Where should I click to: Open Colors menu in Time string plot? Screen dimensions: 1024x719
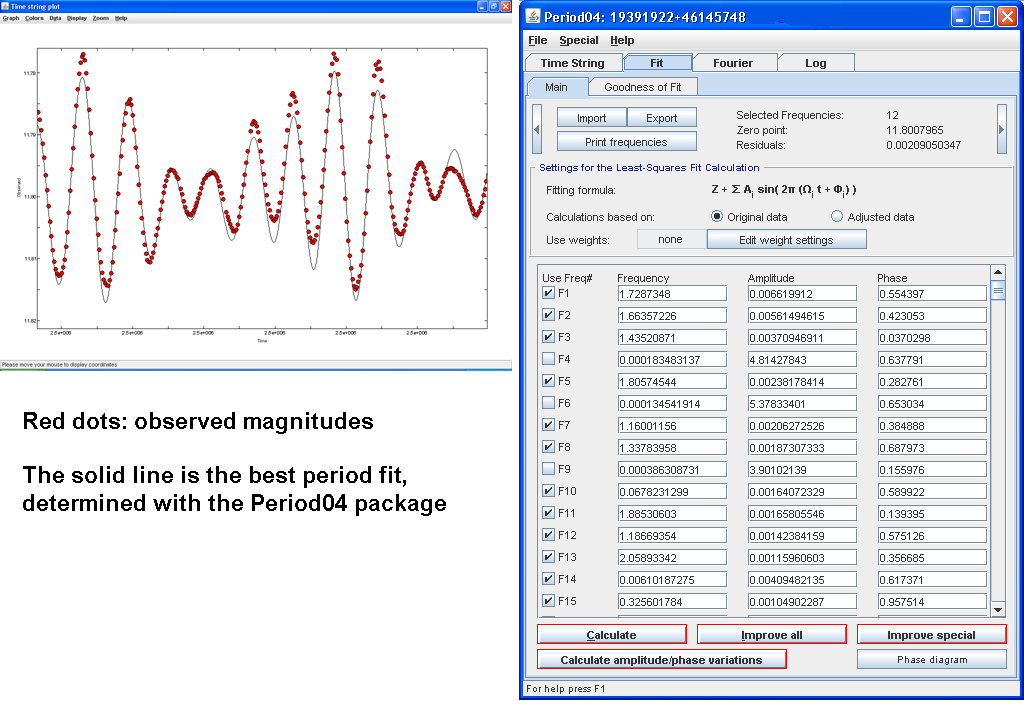tap(34, 18)
